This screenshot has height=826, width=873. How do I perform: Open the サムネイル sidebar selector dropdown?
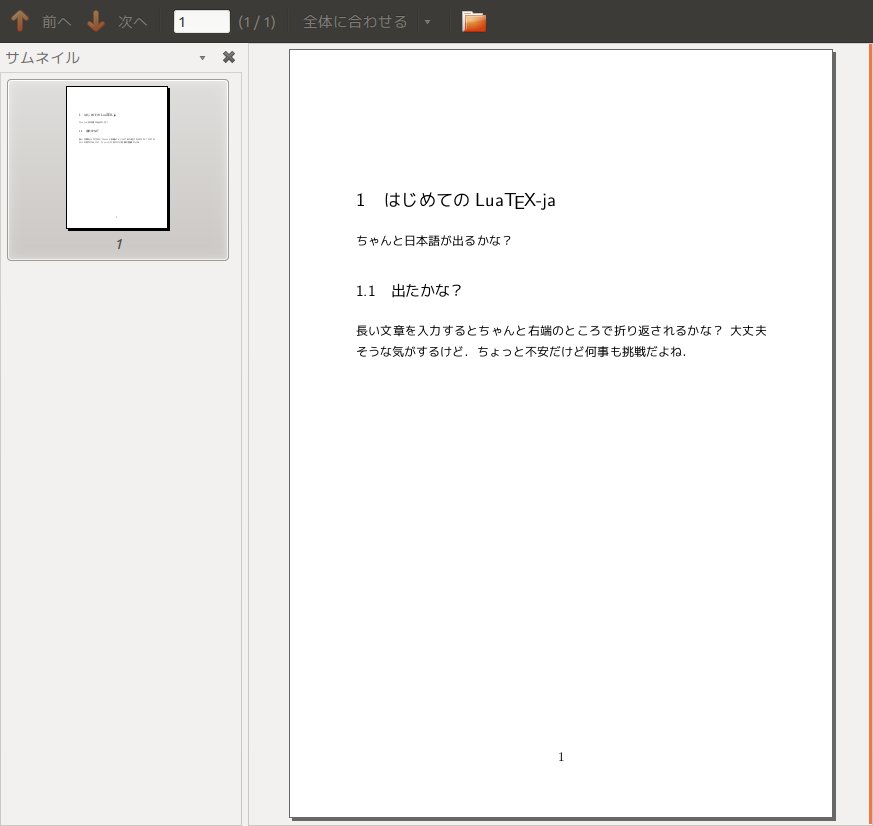tap(202, 58)
